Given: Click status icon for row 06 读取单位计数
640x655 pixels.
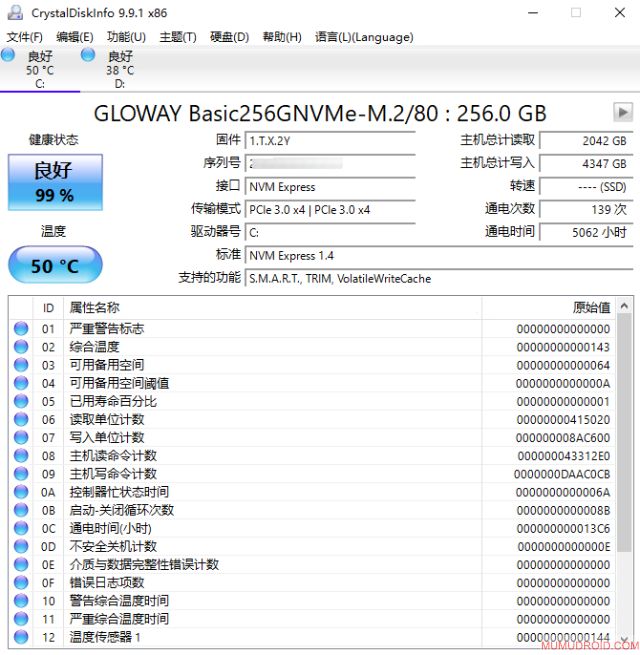Looking at the screenshot, I should click(x=21, y=419).
